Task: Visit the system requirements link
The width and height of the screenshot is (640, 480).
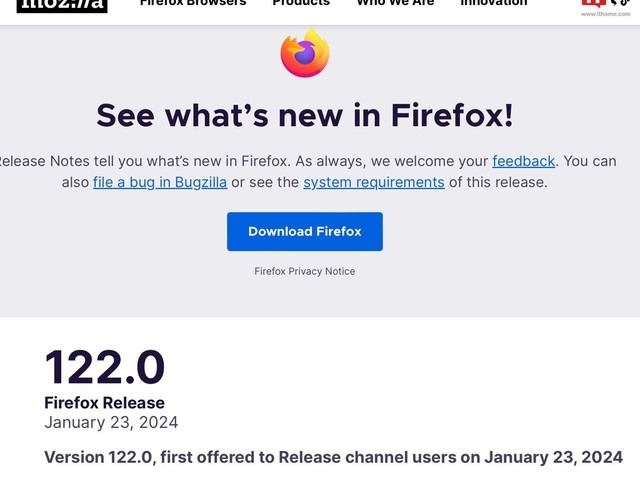Action: click(x=374, y=182)
